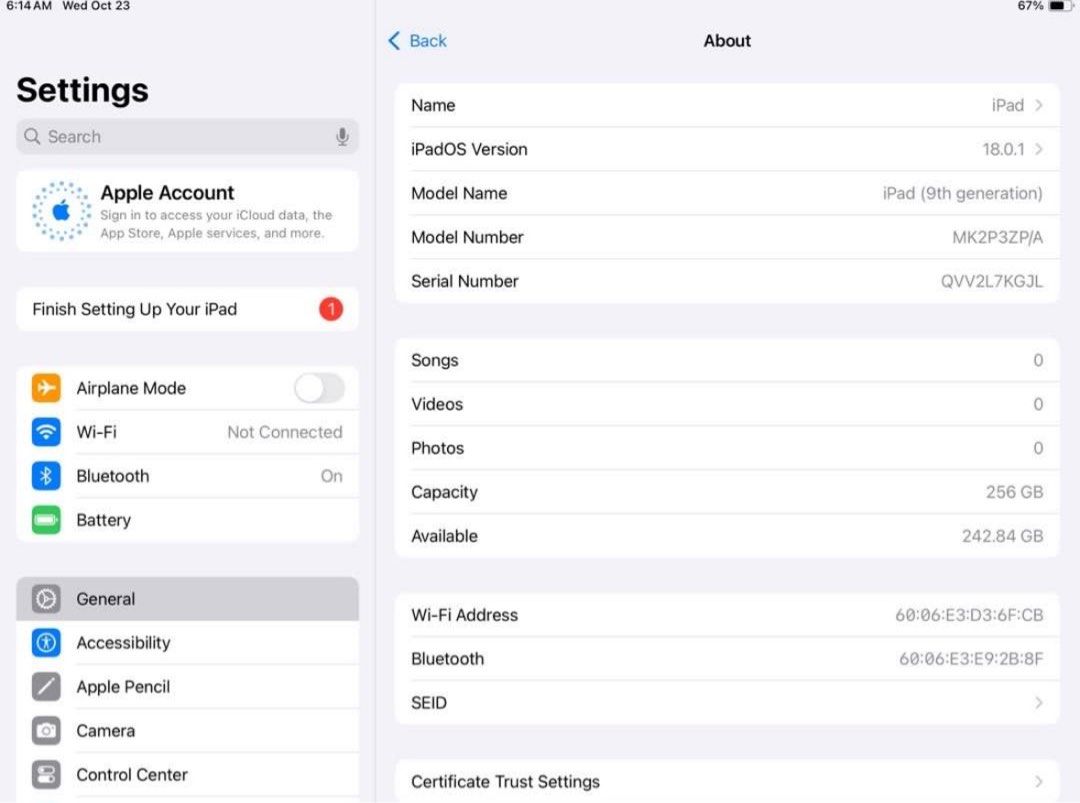Tap the 6:14 AM clock
1080x803 pixels.
click(29, 6)
